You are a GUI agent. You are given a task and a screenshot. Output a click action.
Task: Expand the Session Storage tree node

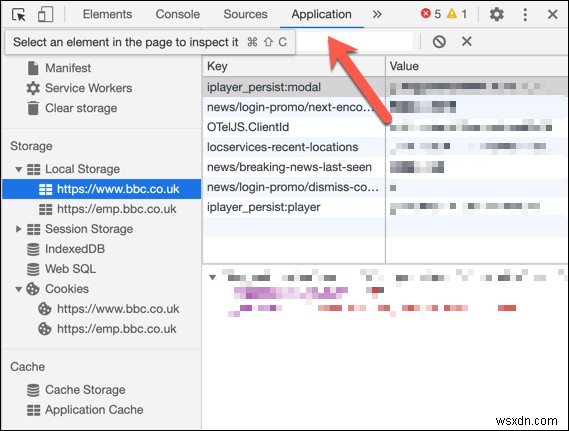[19, 229]
